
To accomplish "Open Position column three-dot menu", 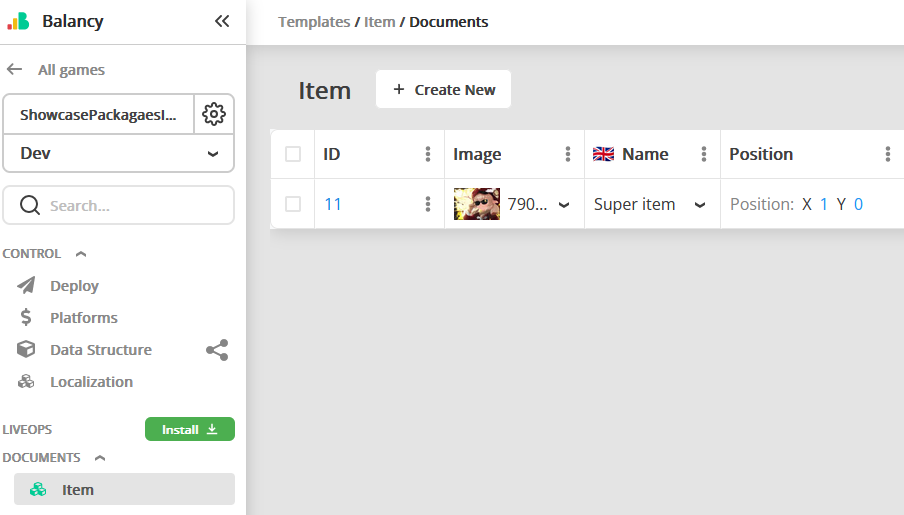I will [888, 154].
